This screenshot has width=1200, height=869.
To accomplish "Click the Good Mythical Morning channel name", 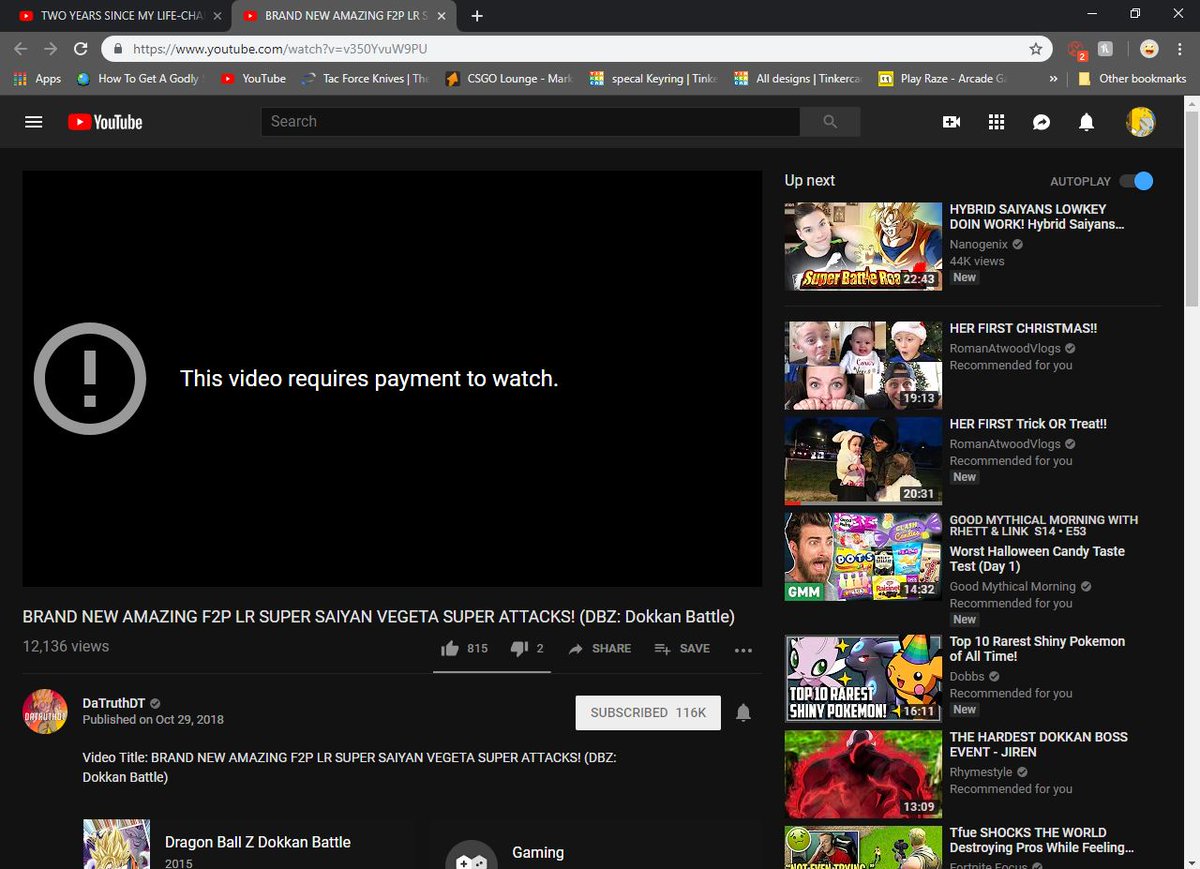I will (1013, 587).
